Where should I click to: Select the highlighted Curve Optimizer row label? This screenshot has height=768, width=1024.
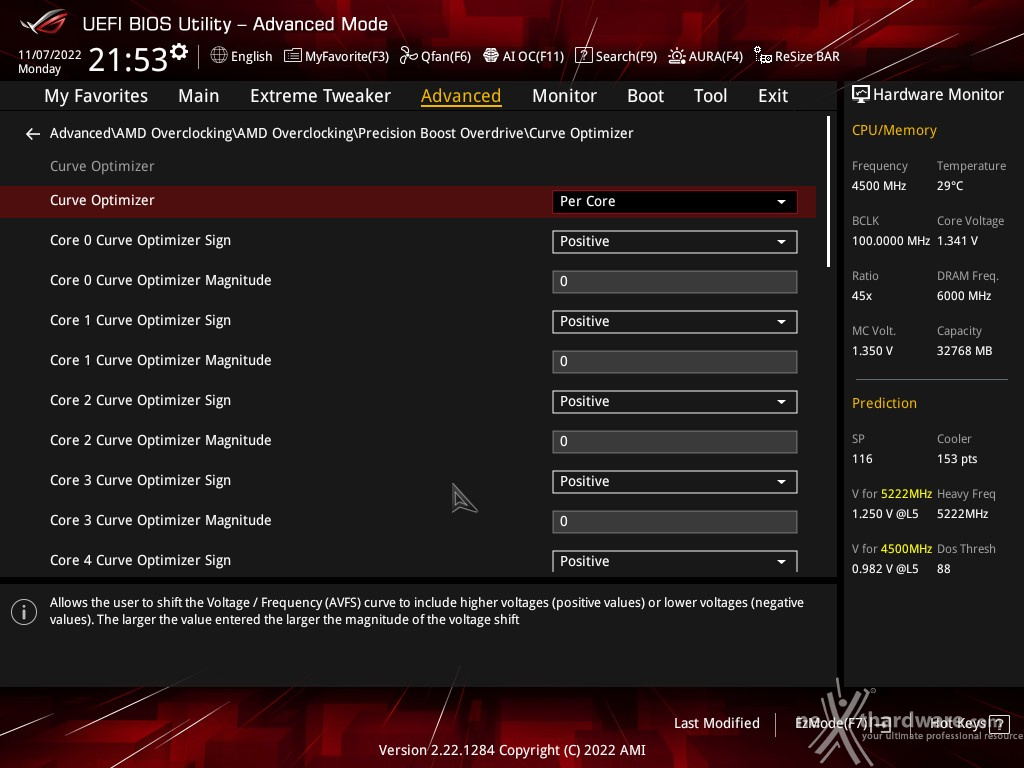102,200
